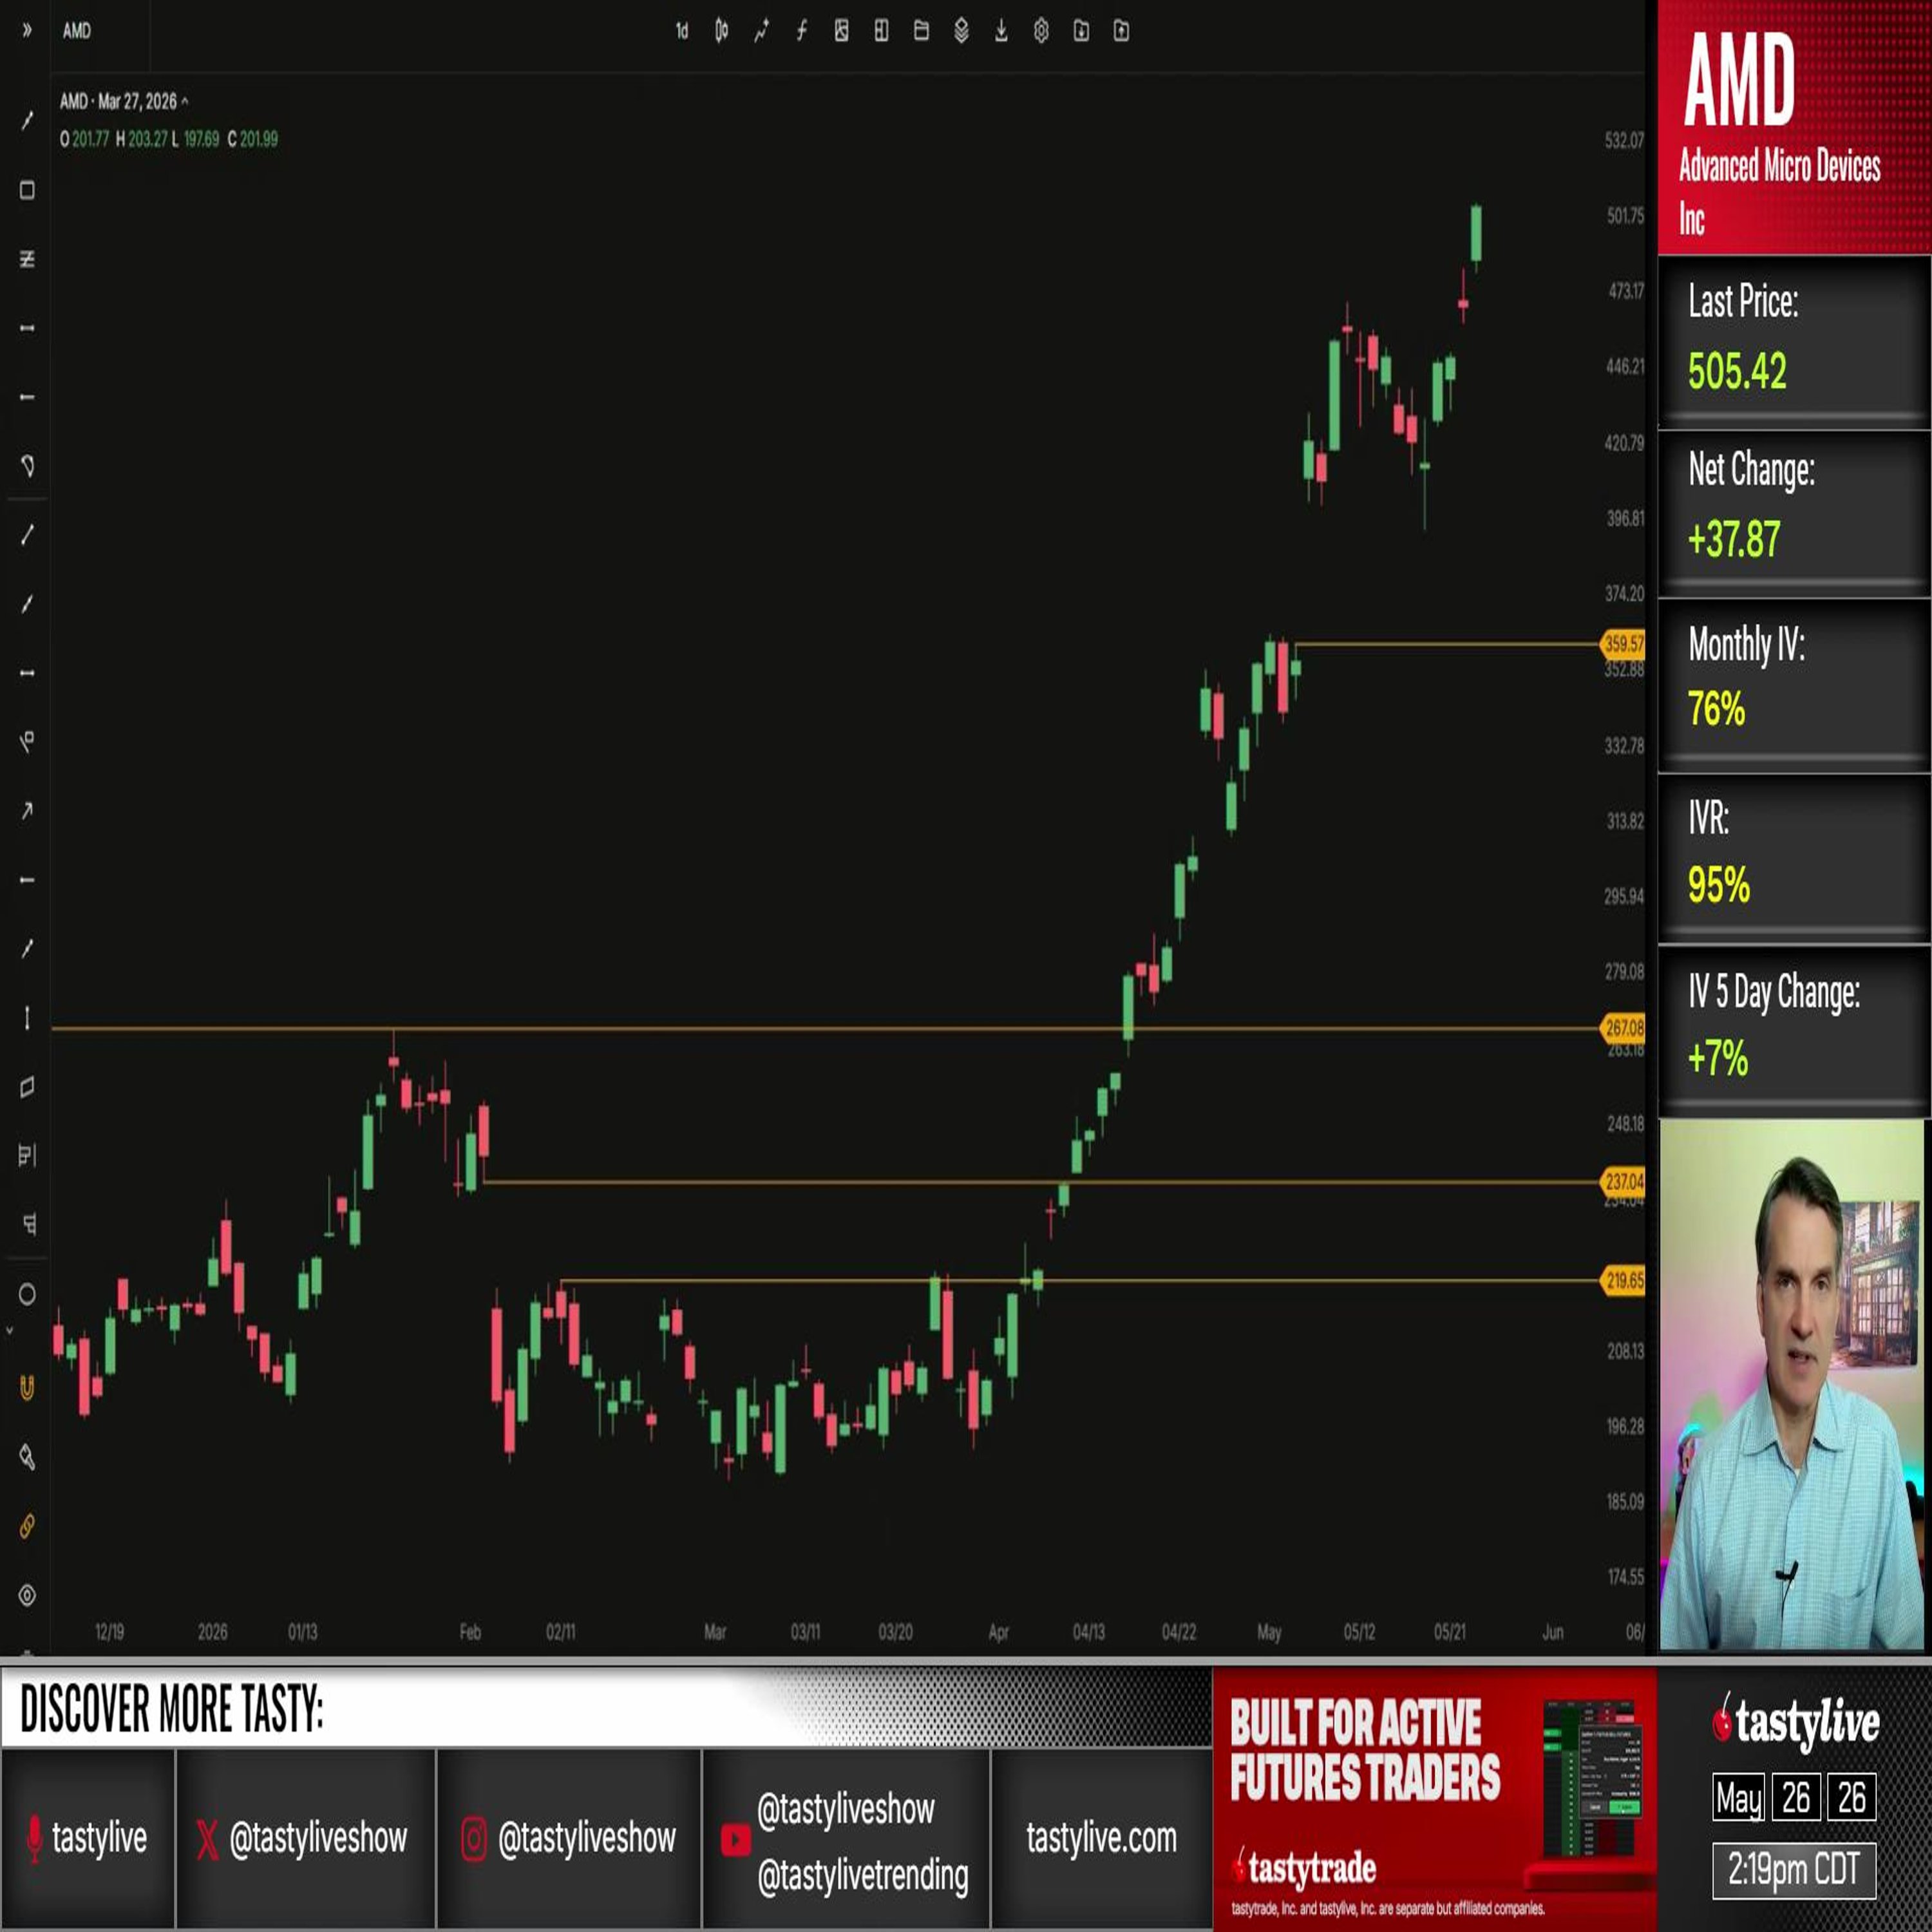Select the 267.08 horizontal line label
Screen dimensions: 1932x1932
coord(1622,1027)
